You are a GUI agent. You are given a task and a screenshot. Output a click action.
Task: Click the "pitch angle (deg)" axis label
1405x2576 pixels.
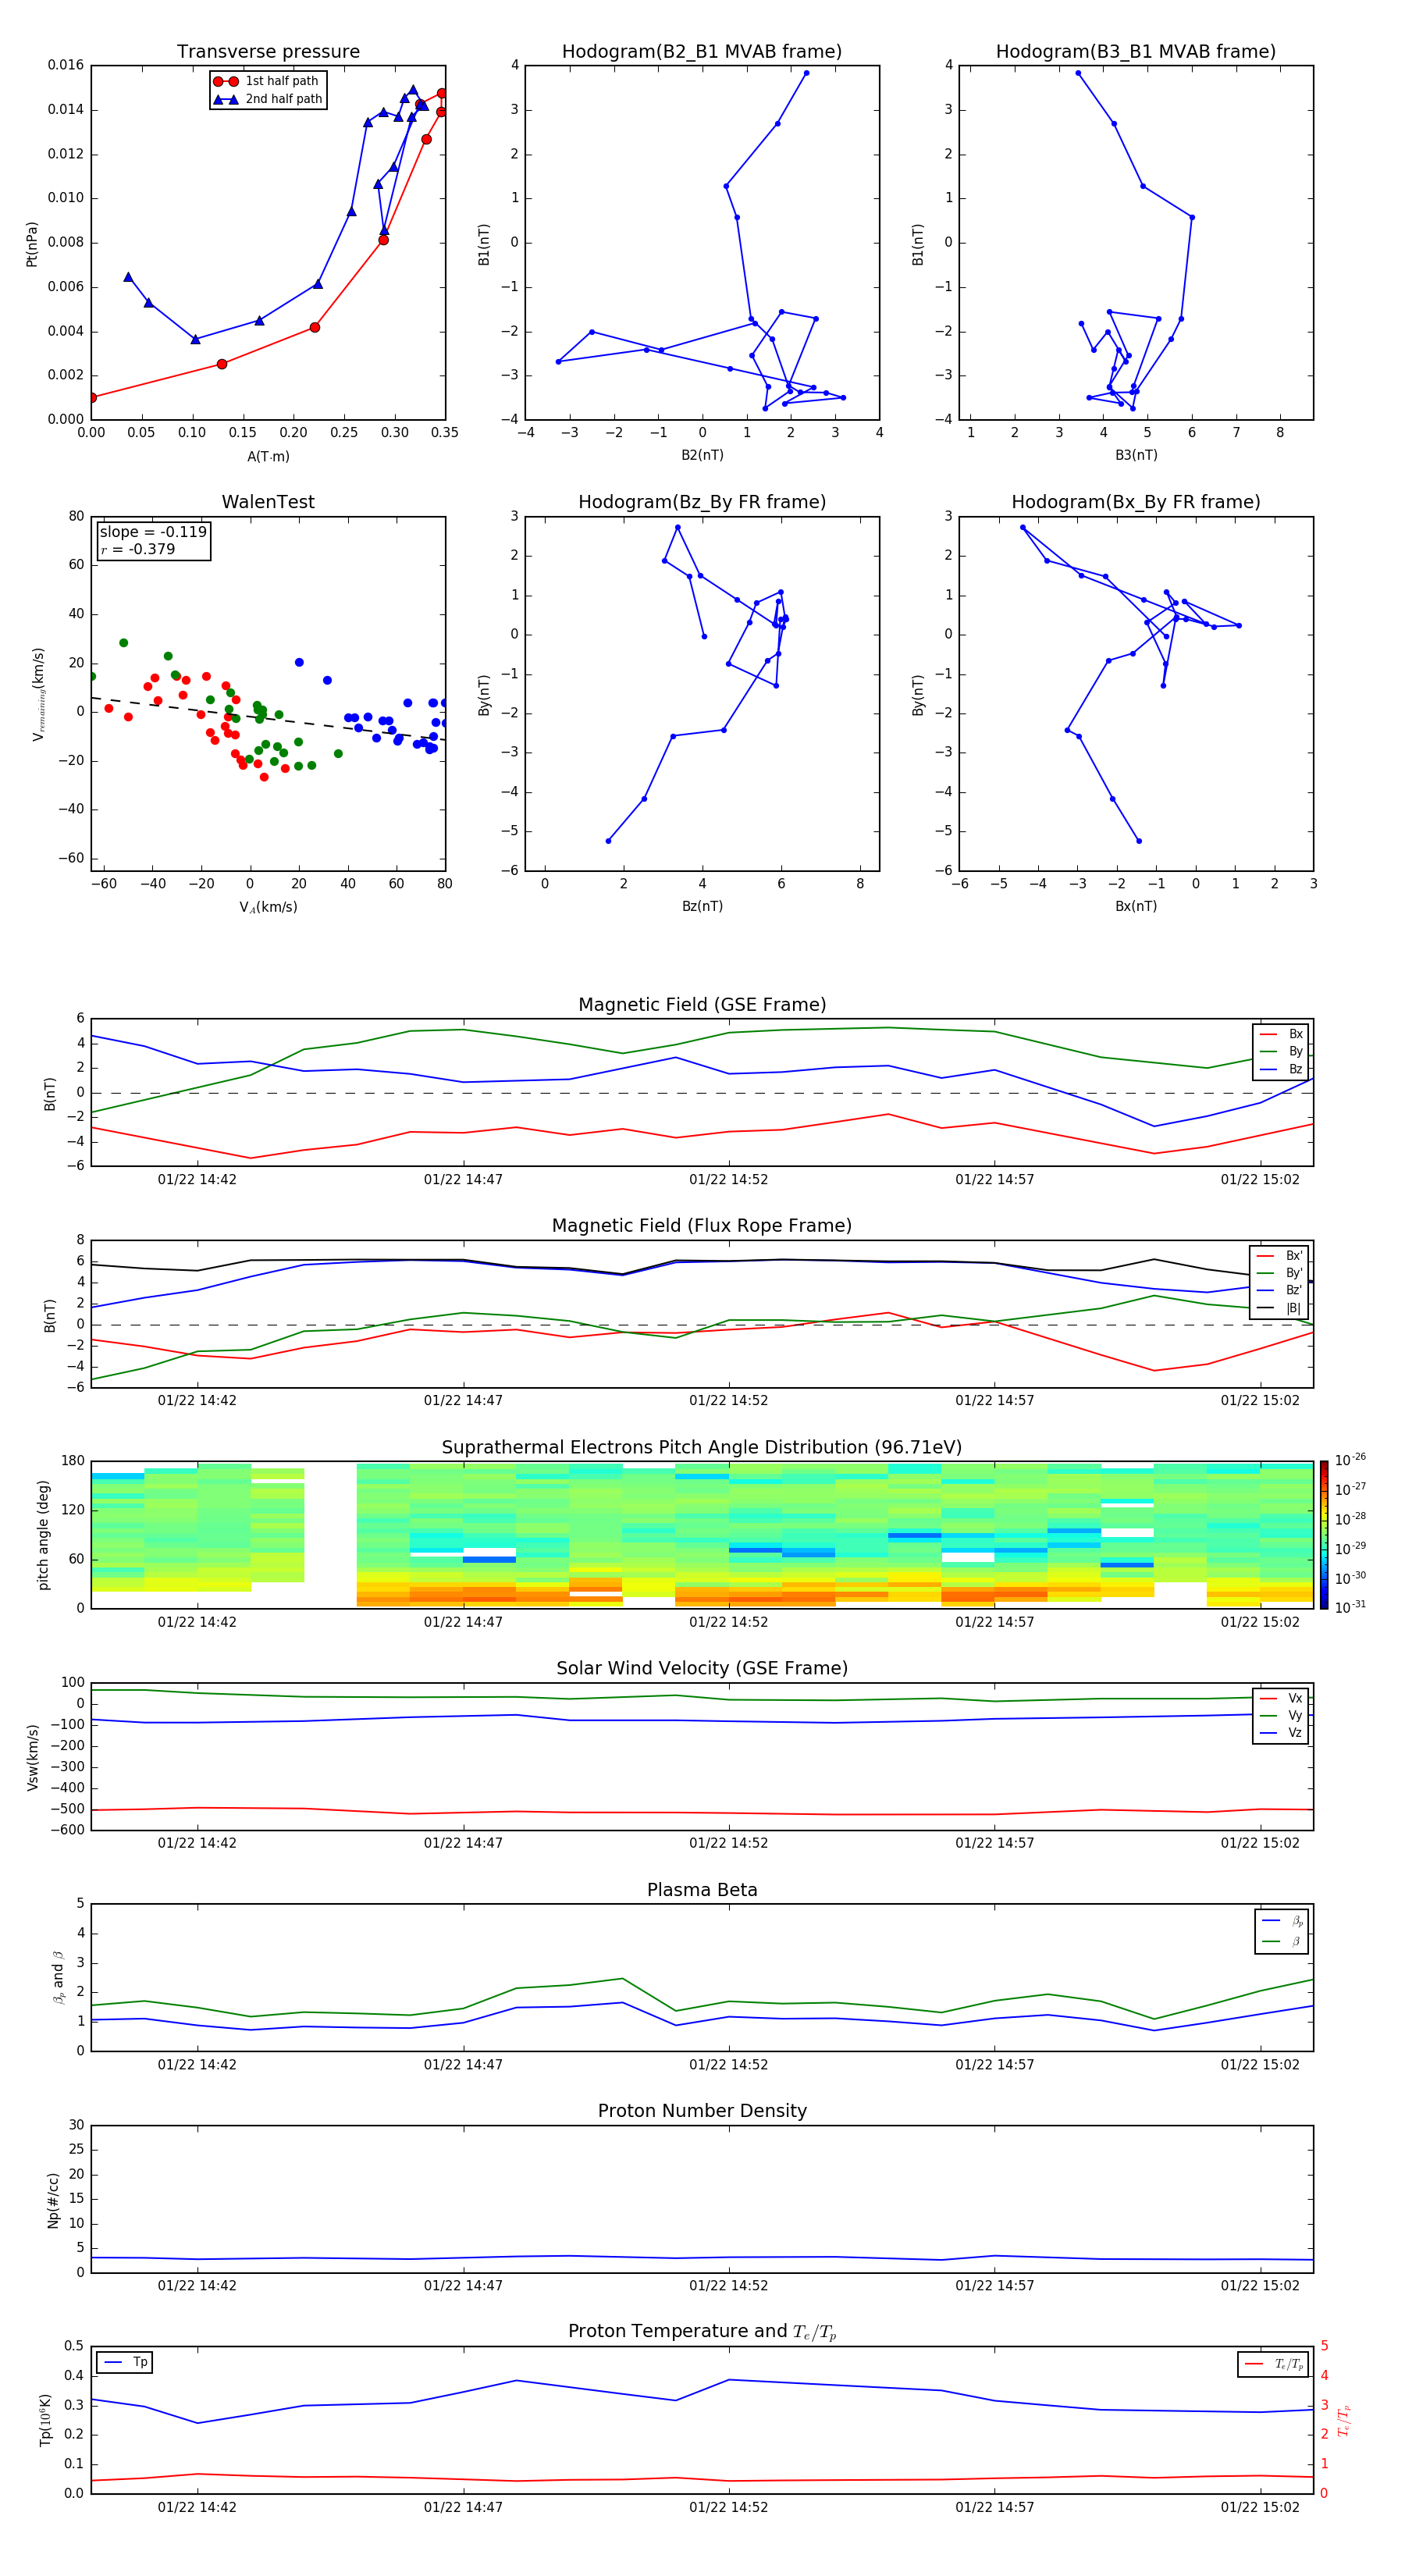43,1534
